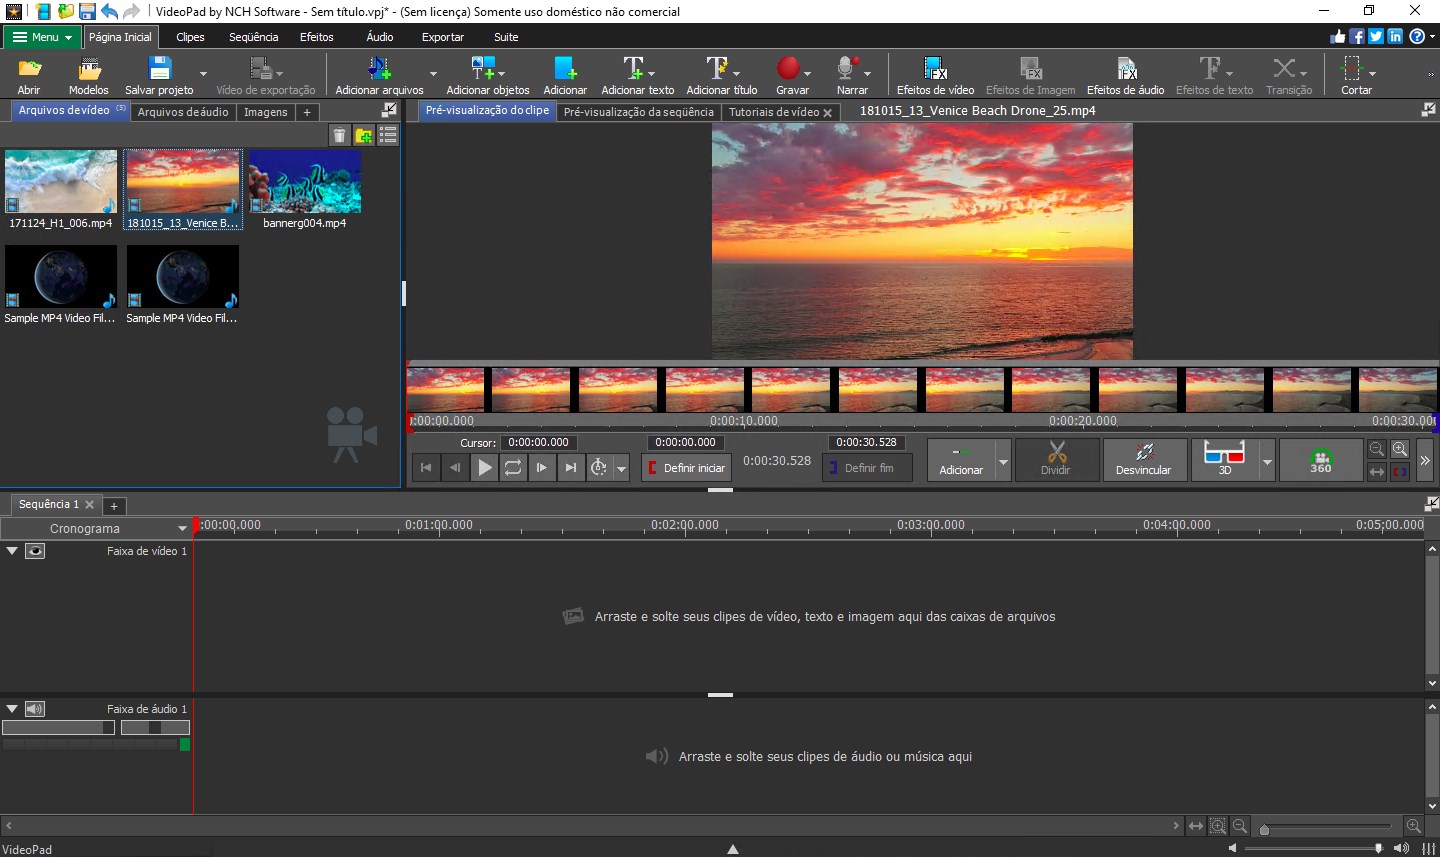Toggle loop playback in preview controls

(x=513, y=467)
